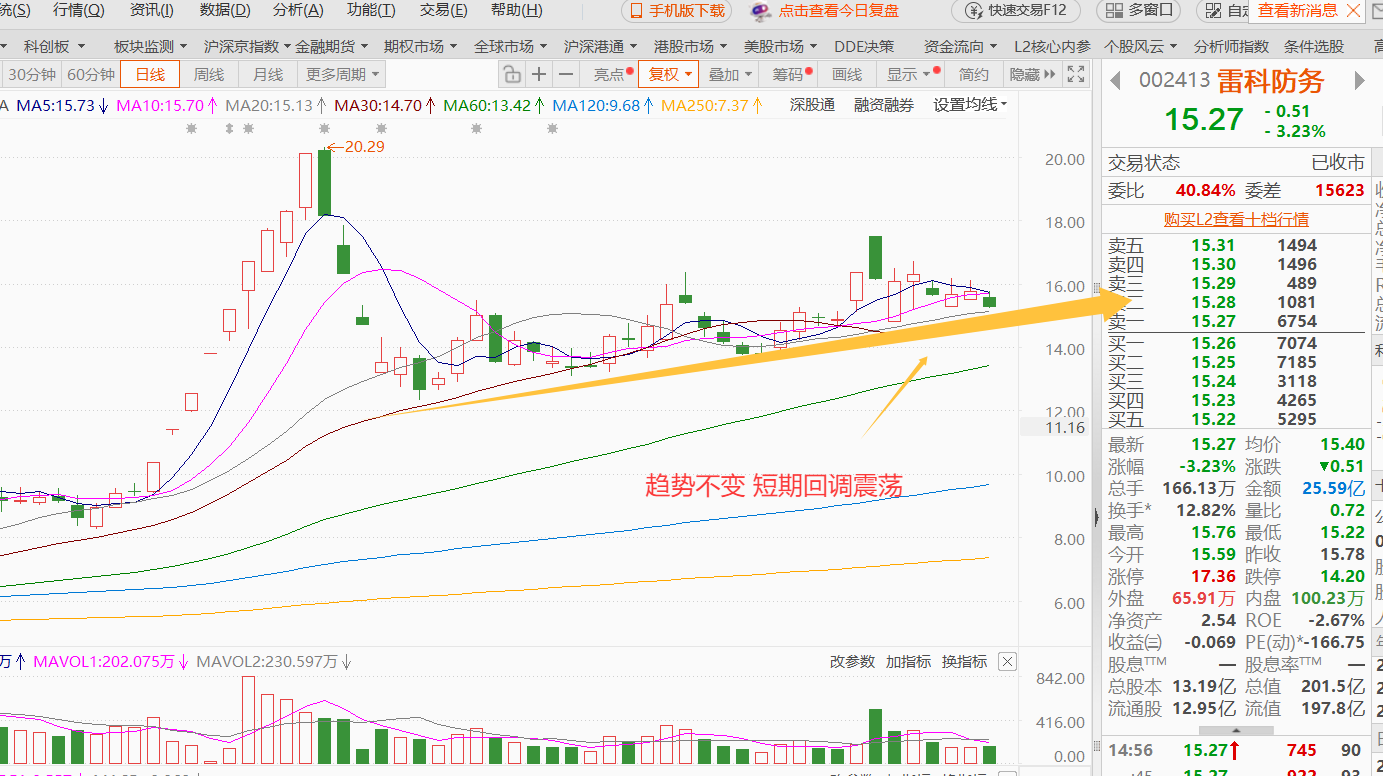Click 购买L2查看十档行情 link
This screenshot has width=1383, height=776.
coord(1236,219)
